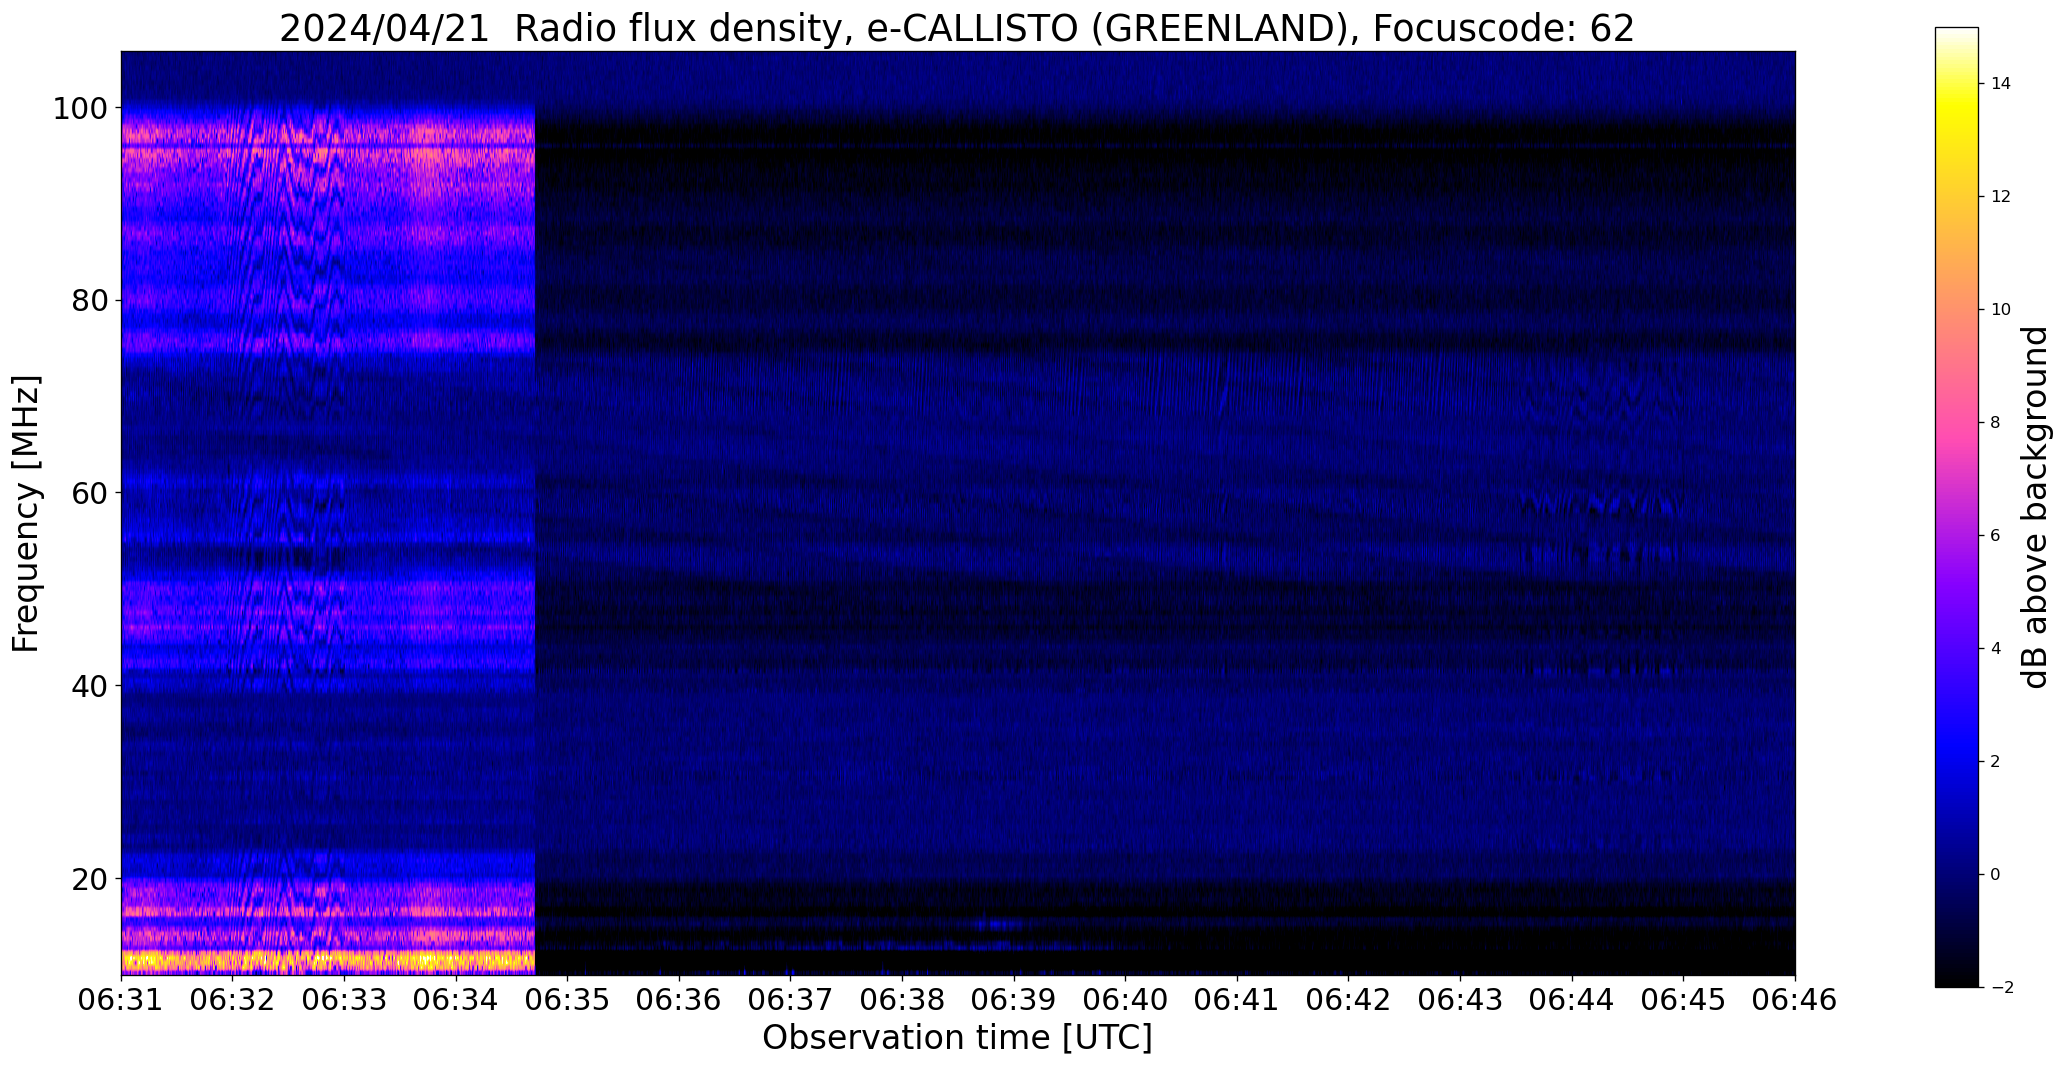Click the 06:43 time tick label

[1460, 1001]
